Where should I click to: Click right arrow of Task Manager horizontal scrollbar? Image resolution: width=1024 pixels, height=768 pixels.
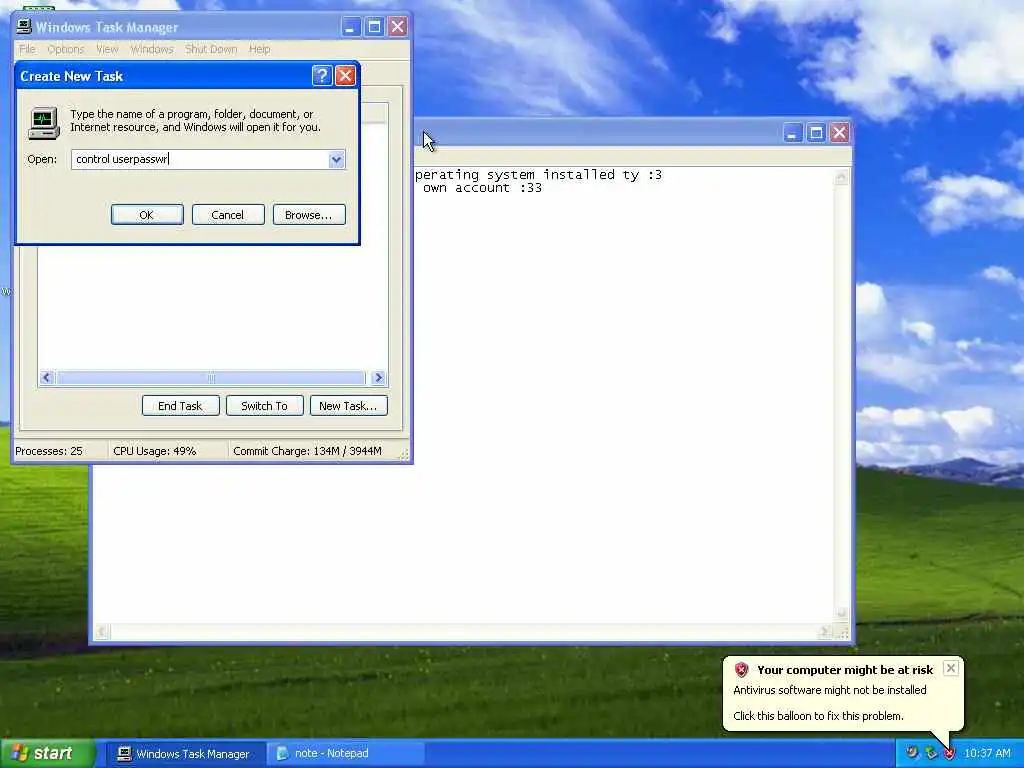[x=378, y=377]
